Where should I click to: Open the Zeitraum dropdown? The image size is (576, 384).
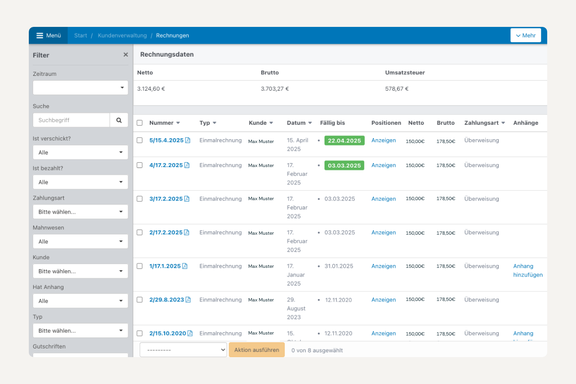pos(80,88)
